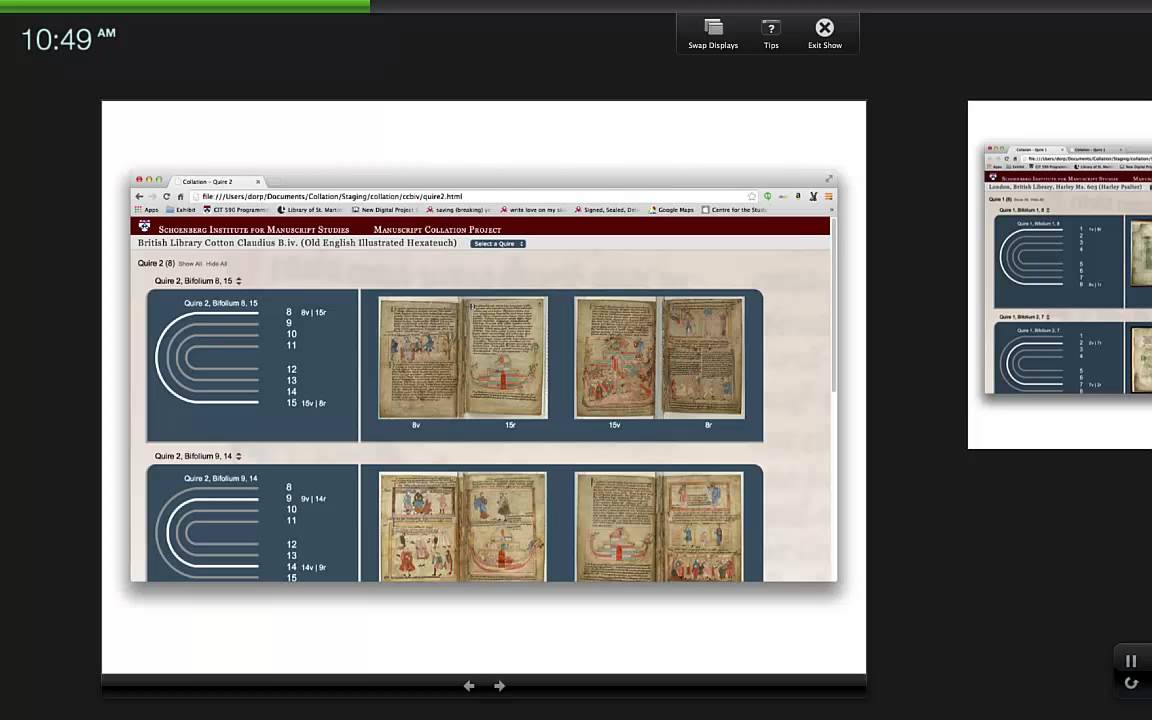Pause the presentation timer
This screenshot has width=1152, height=720.
pyautogui.click(x=1131, y=661)
